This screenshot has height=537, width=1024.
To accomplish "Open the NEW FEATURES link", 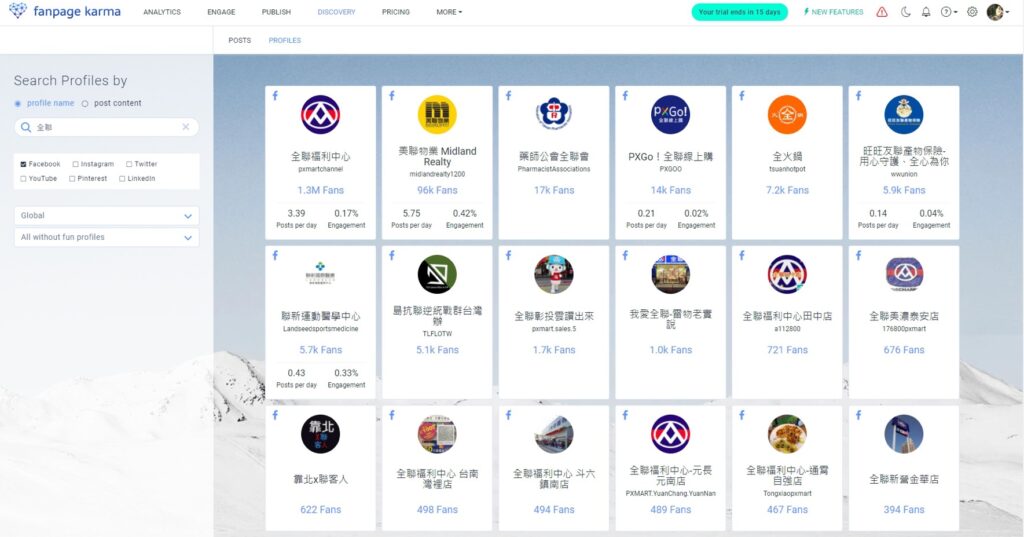I will pyautogui.click(x=833, y=12).
